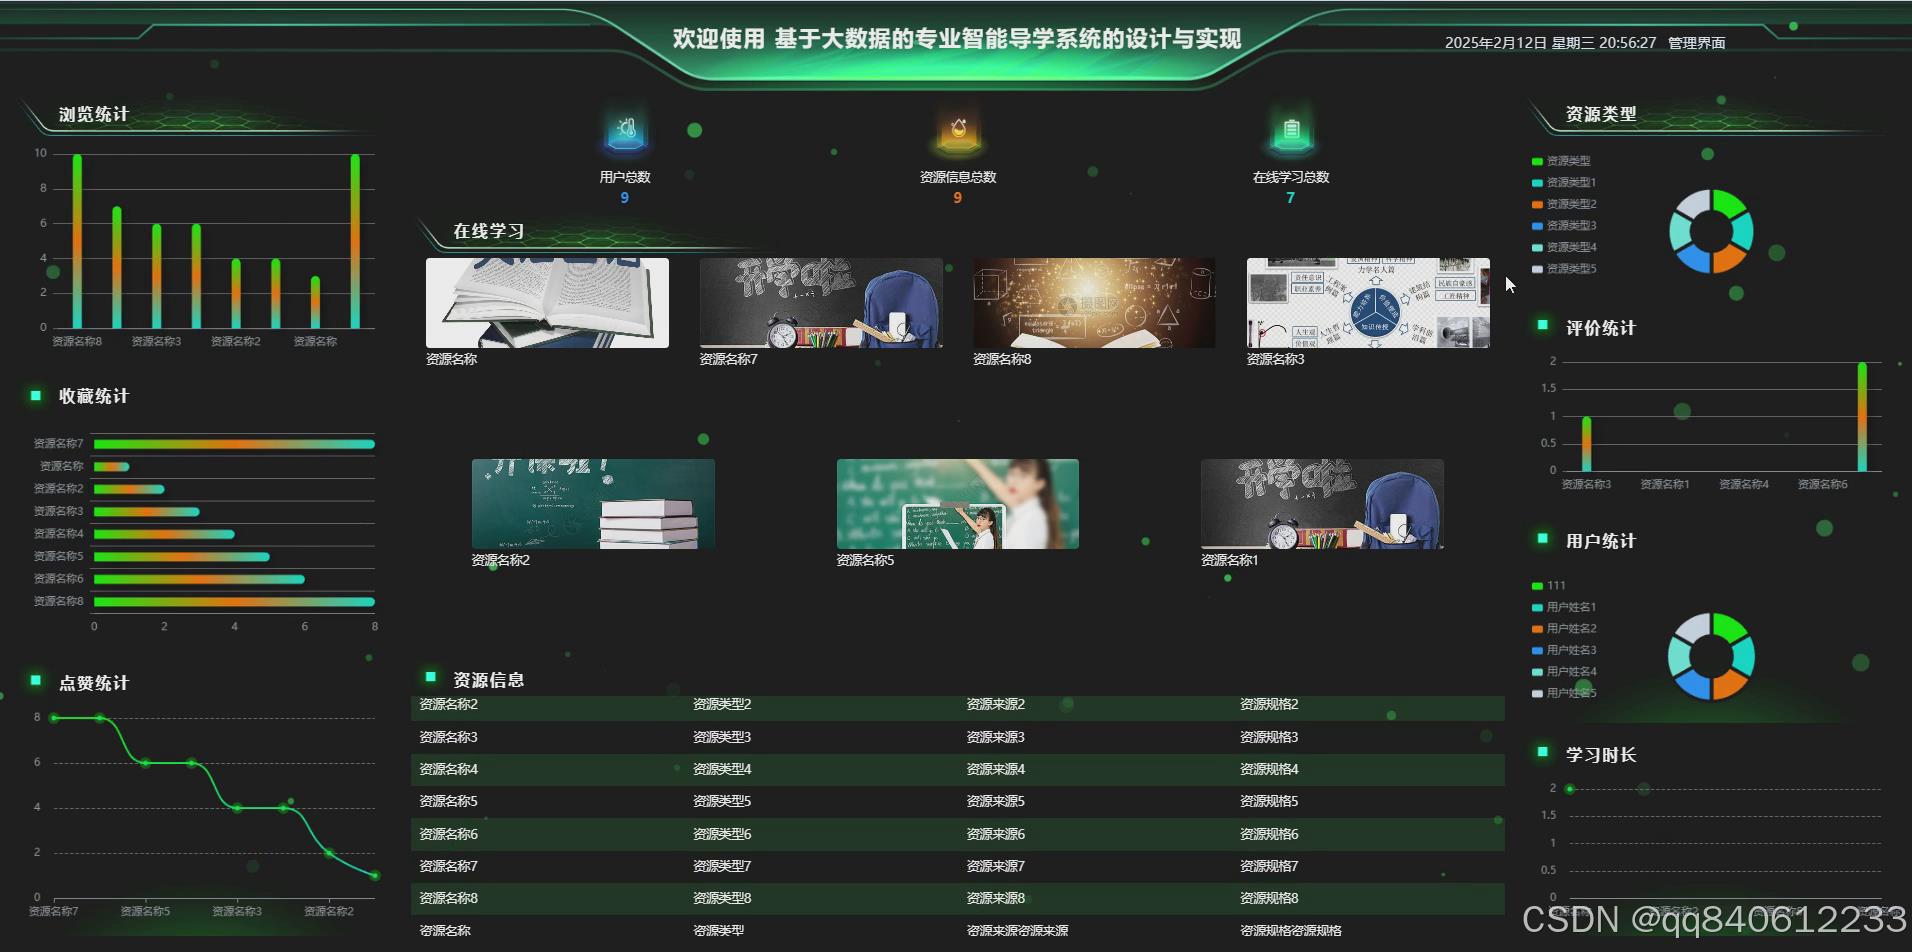Toggle 资源类型 legend item (green)
Viewport: 1912px width, 952px height.
(x=1561, y=161)
